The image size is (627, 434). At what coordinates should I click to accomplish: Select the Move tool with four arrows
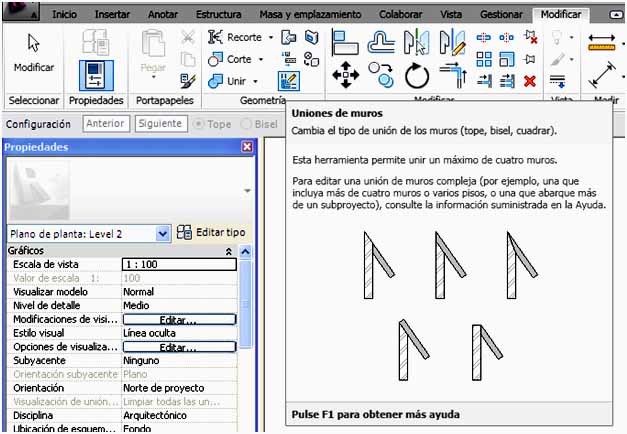(x=345, y=74)
